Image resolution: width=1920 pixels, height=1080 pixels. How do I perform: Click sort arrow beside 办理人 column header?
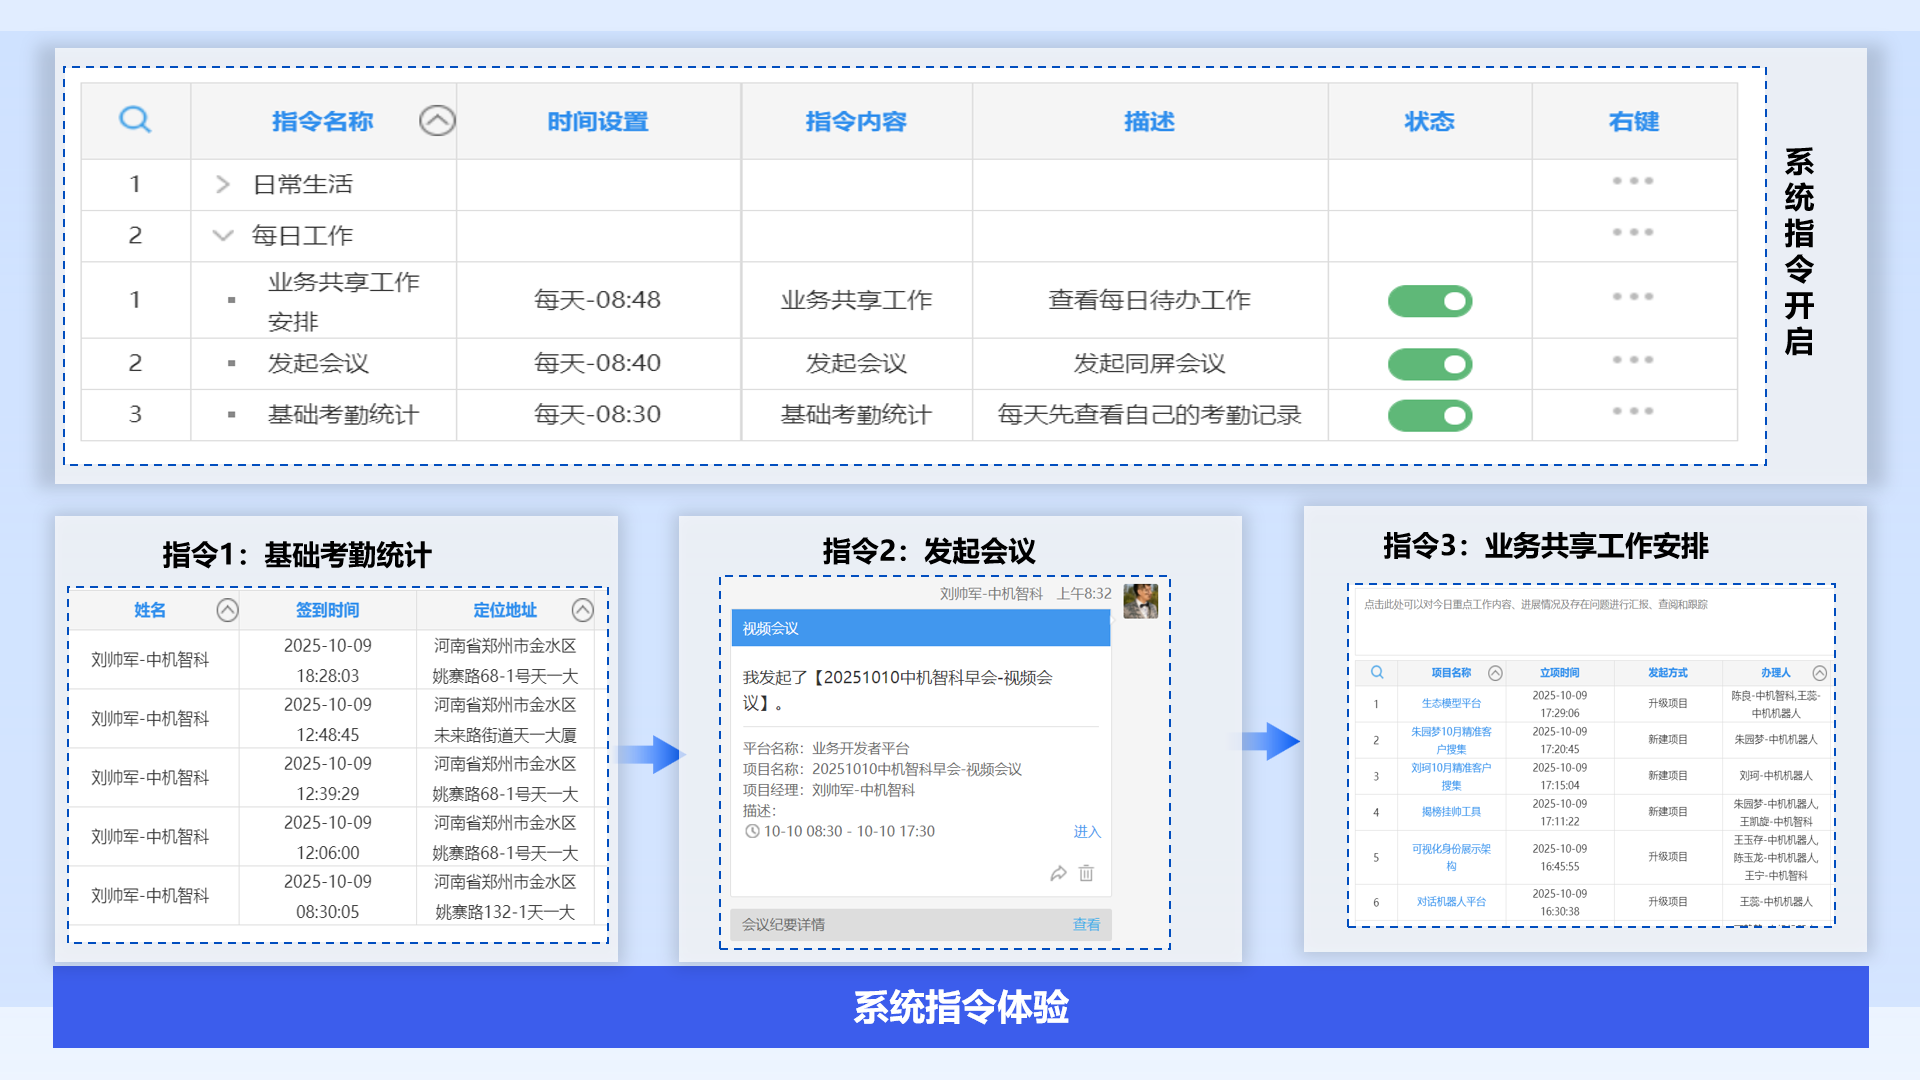click(x=1820, y=673)
